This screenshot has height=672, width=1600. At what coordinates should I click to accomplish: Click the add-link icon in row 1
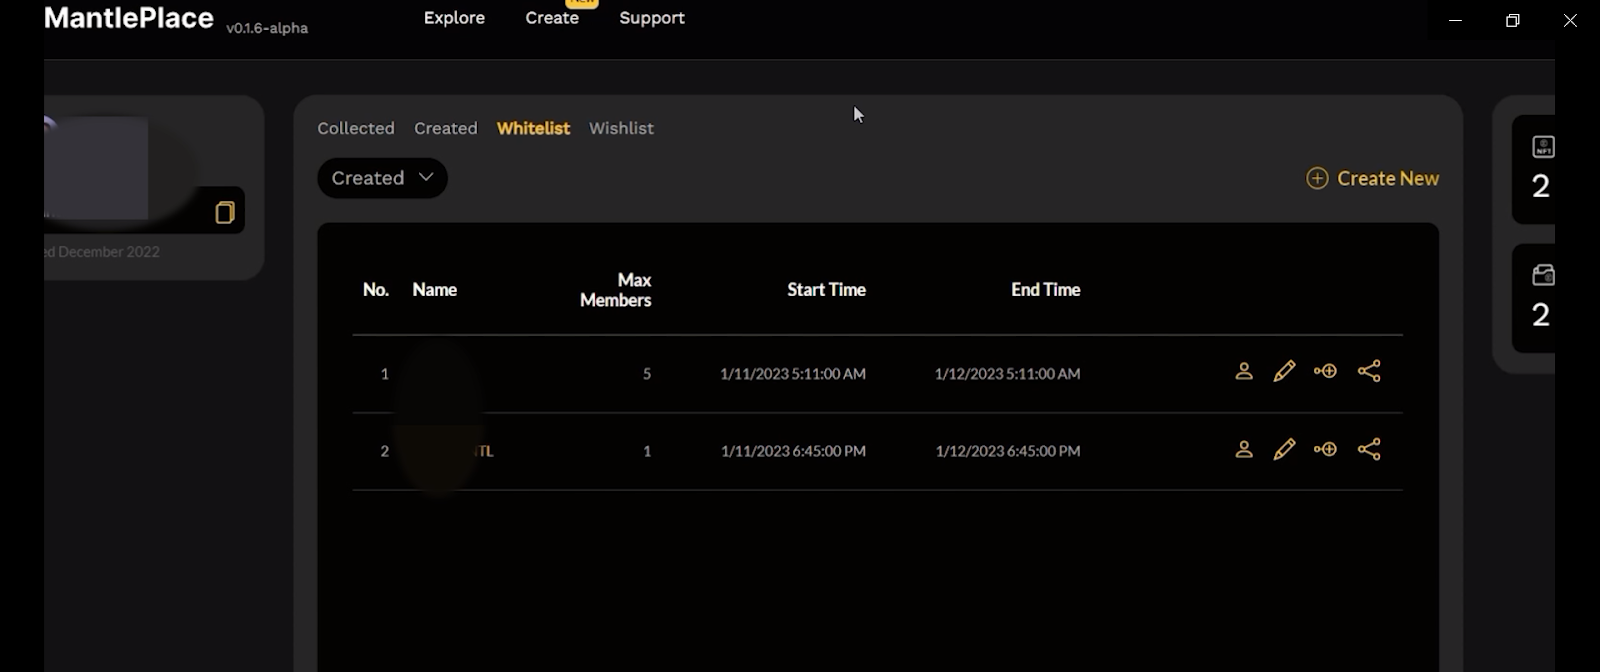[x=1325, y=371]
